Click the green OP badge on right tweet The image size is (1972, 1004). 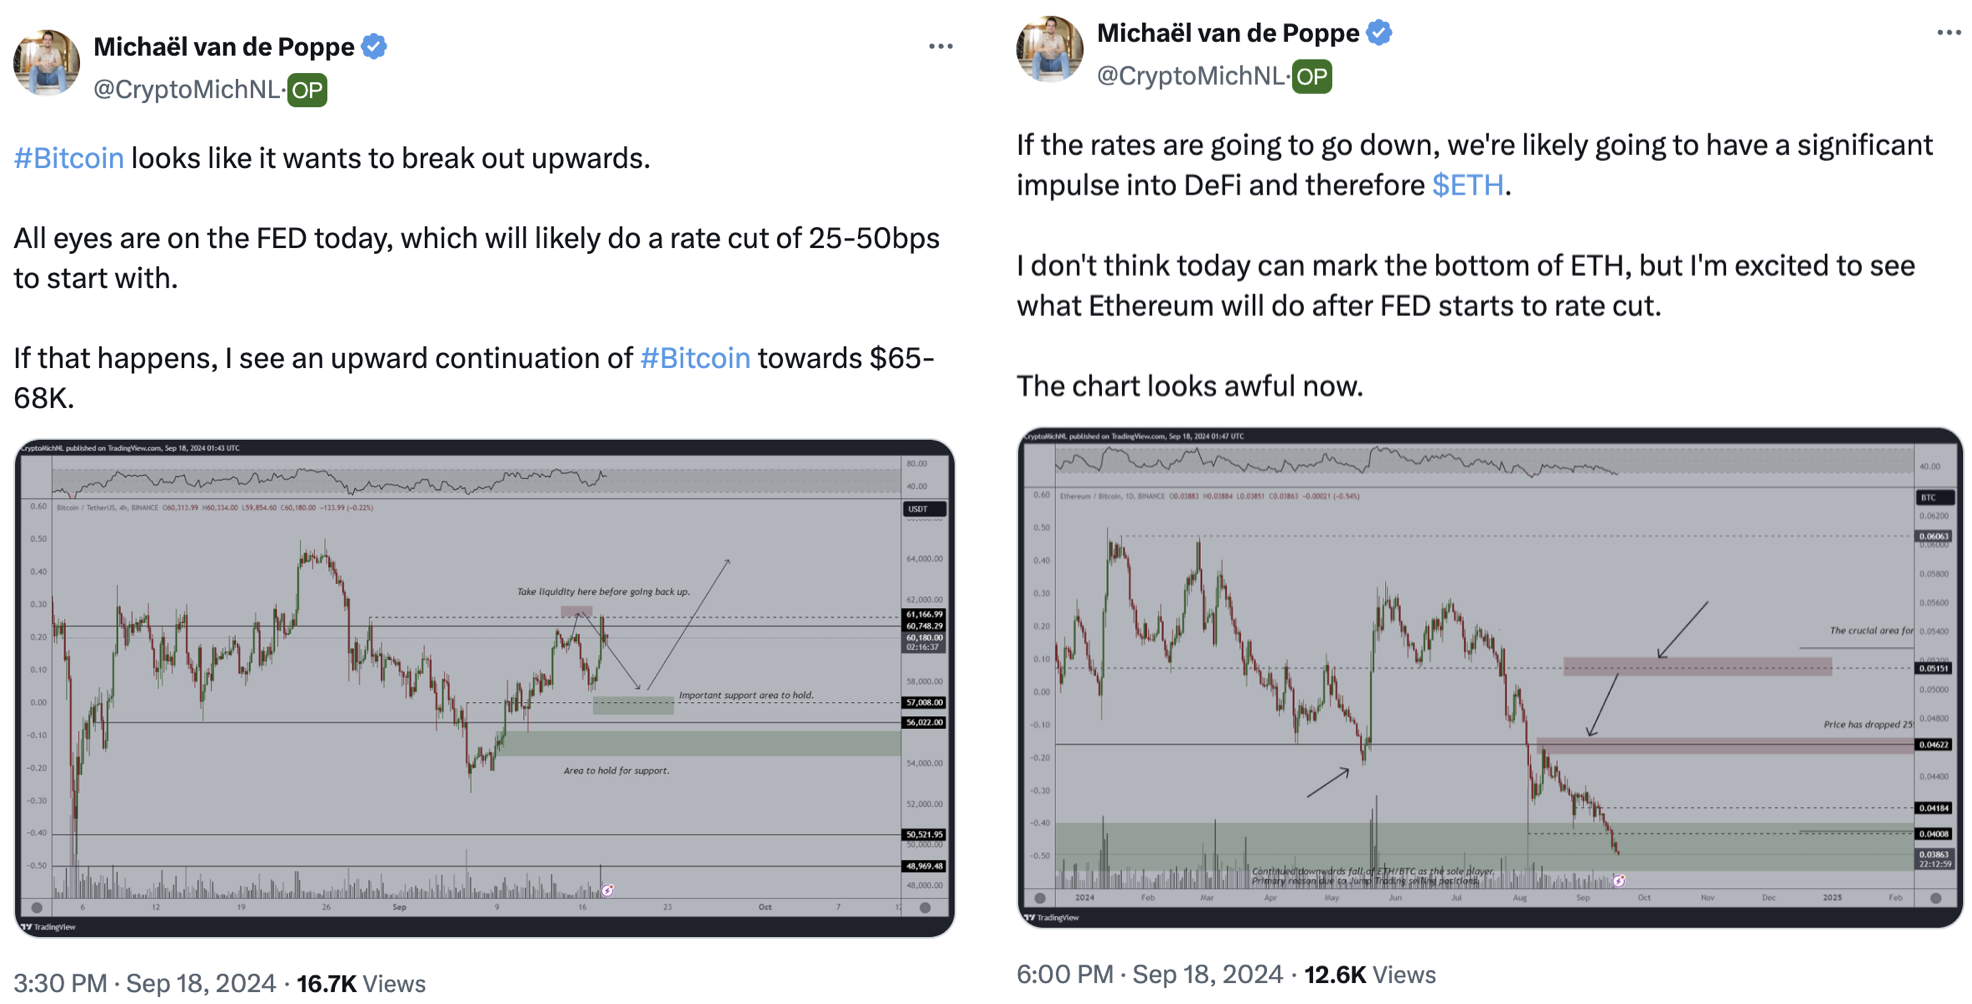(1311, 76)
